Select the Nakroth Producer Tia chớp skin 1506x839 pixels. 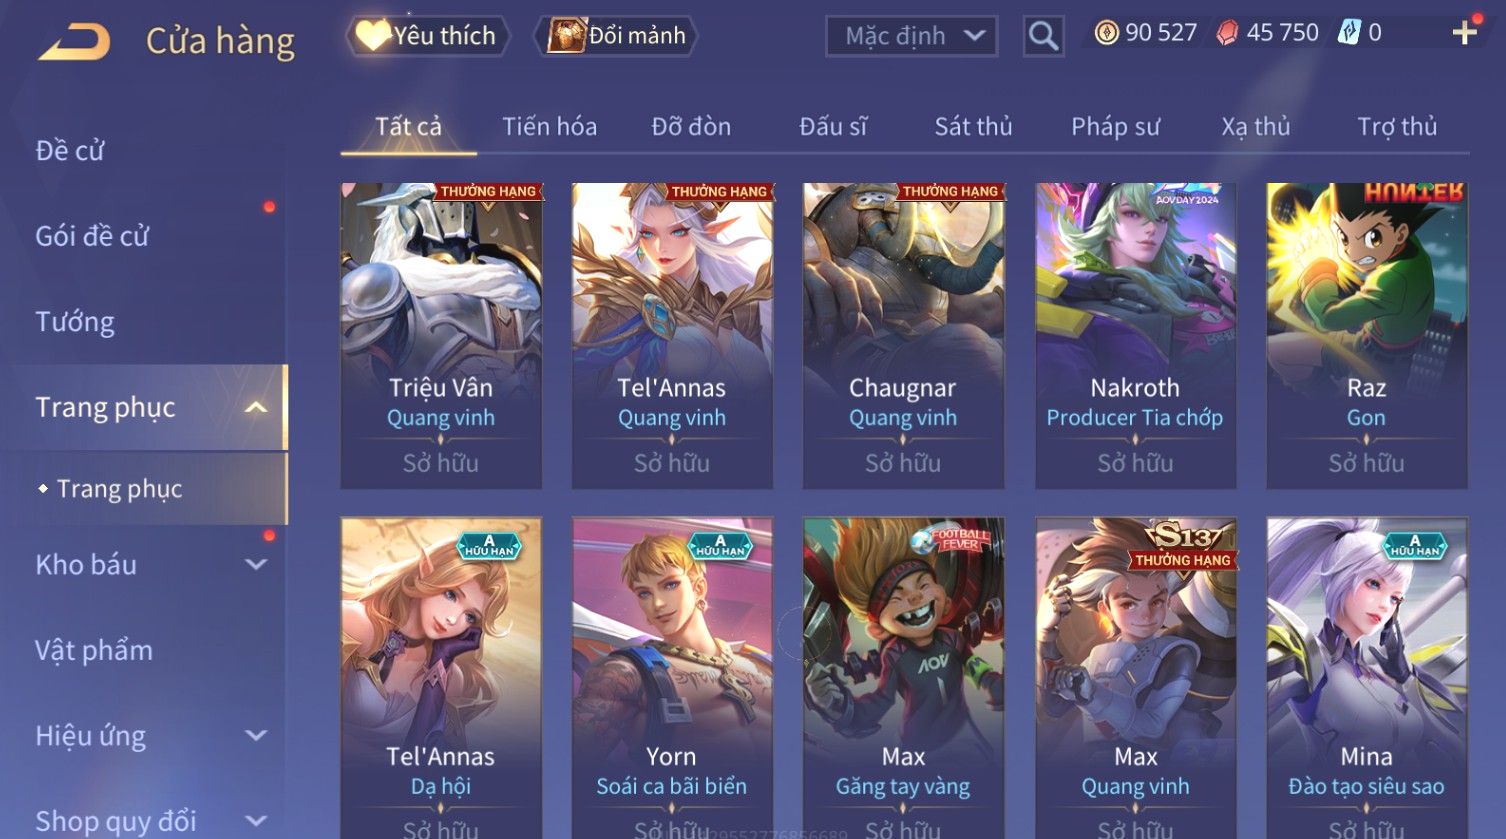1135,335
